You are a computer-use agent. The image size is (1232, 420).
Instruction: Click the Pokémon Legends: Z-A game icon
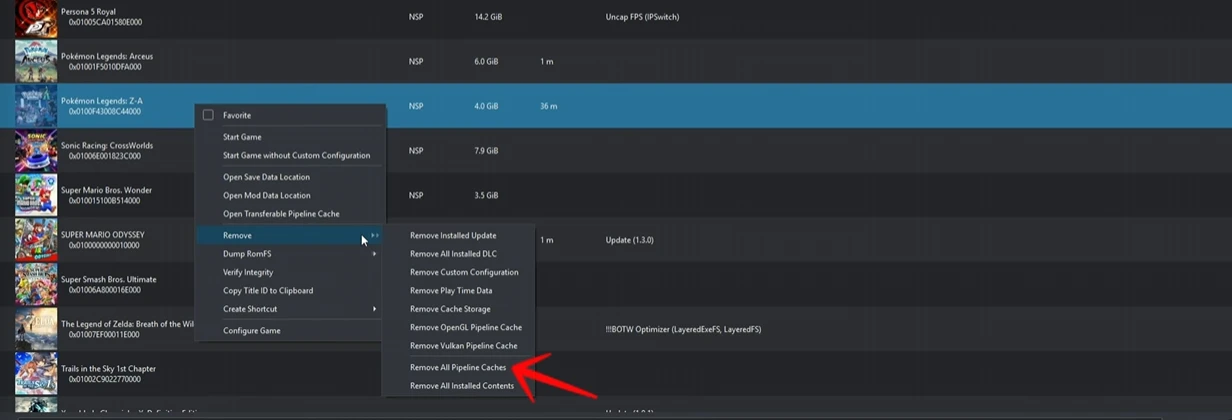coord(35,106)
